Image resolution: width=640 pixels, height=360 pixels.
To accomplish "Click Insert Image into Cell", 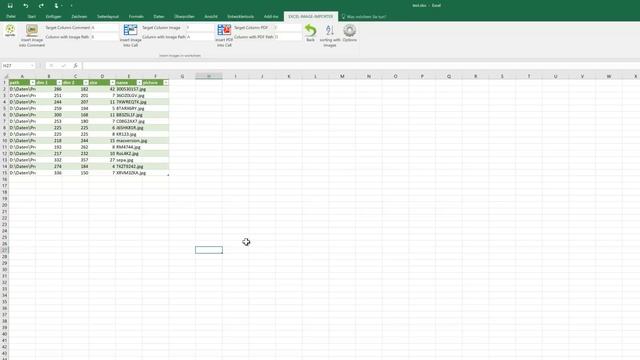I will point(130,36).
